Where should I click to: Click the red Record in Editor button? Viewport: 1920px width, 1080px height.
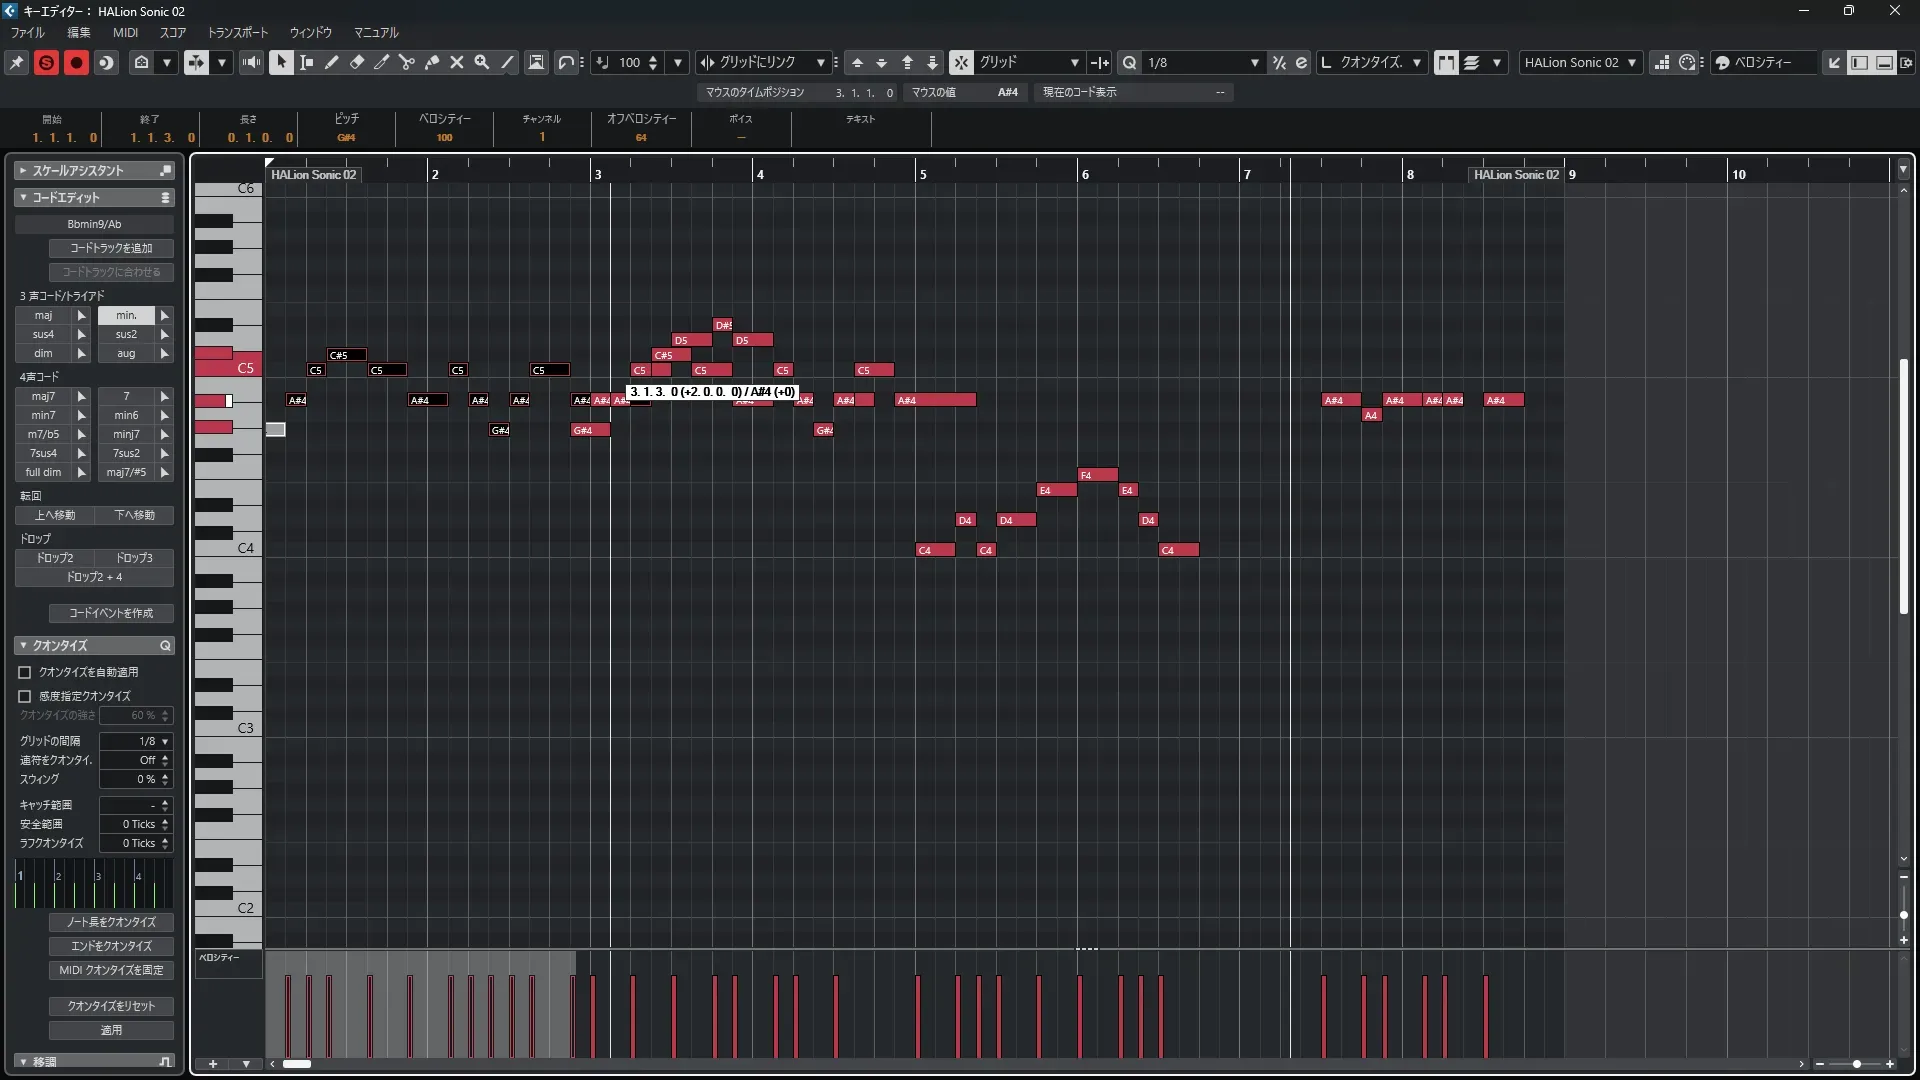tap(76, 62)
